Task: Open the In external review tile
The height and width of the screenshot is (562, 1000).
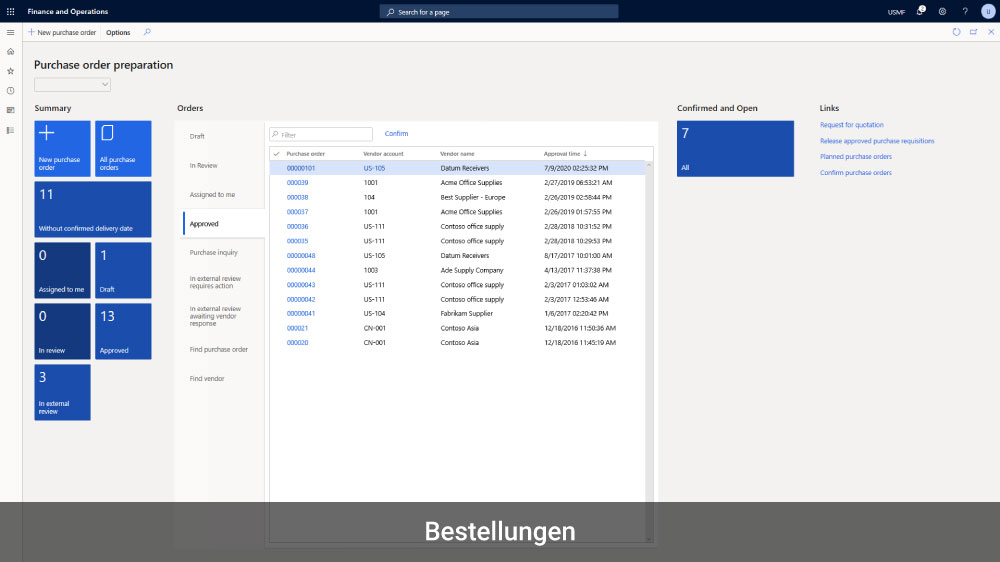Action: pyautogui.click(x=62, y=392)
